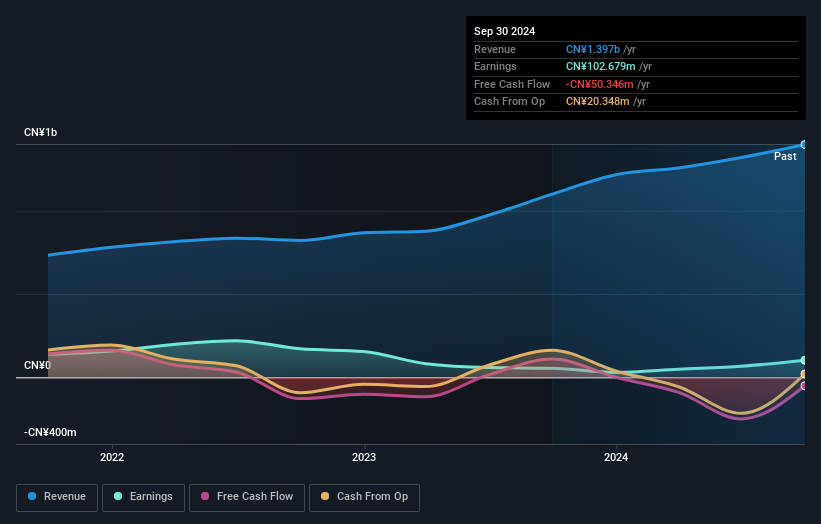Click the Earnings row label in tooltip
Screen dimensions: 821x524
point(495,66)
